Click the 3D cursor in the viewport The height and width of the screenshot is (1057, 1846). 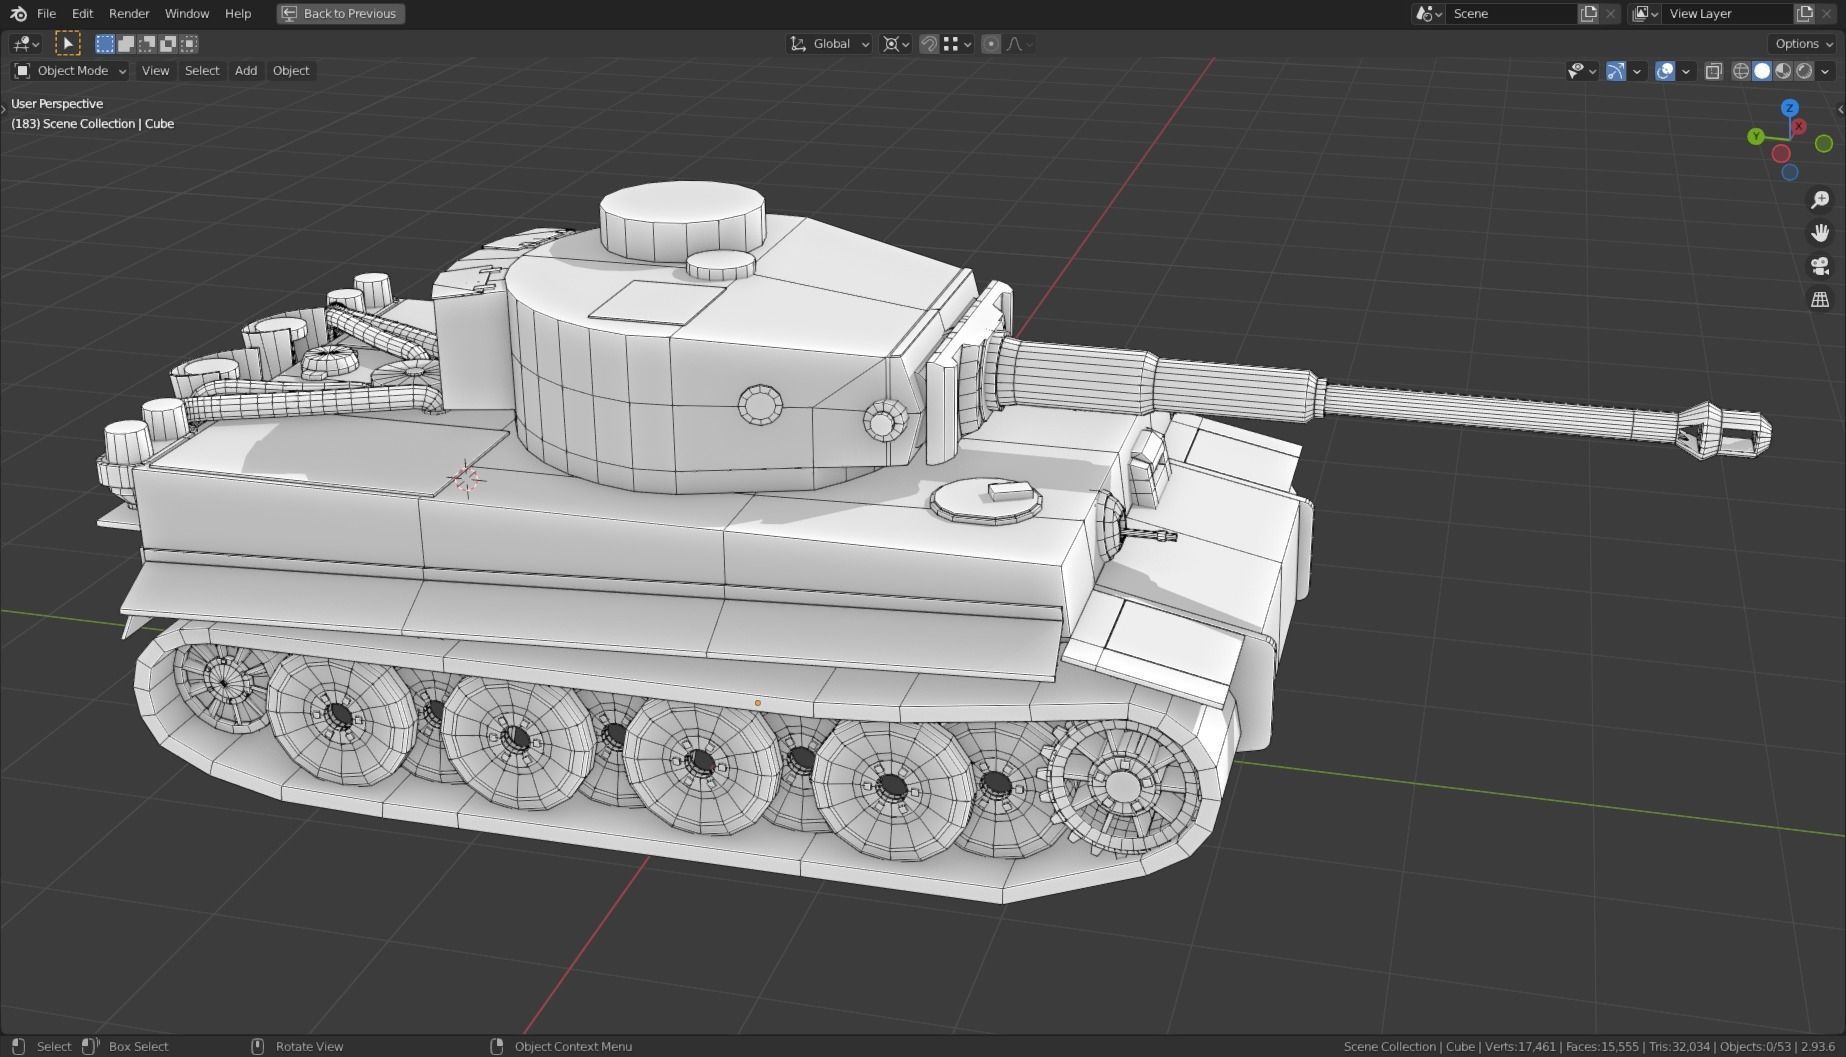(466, 479)
